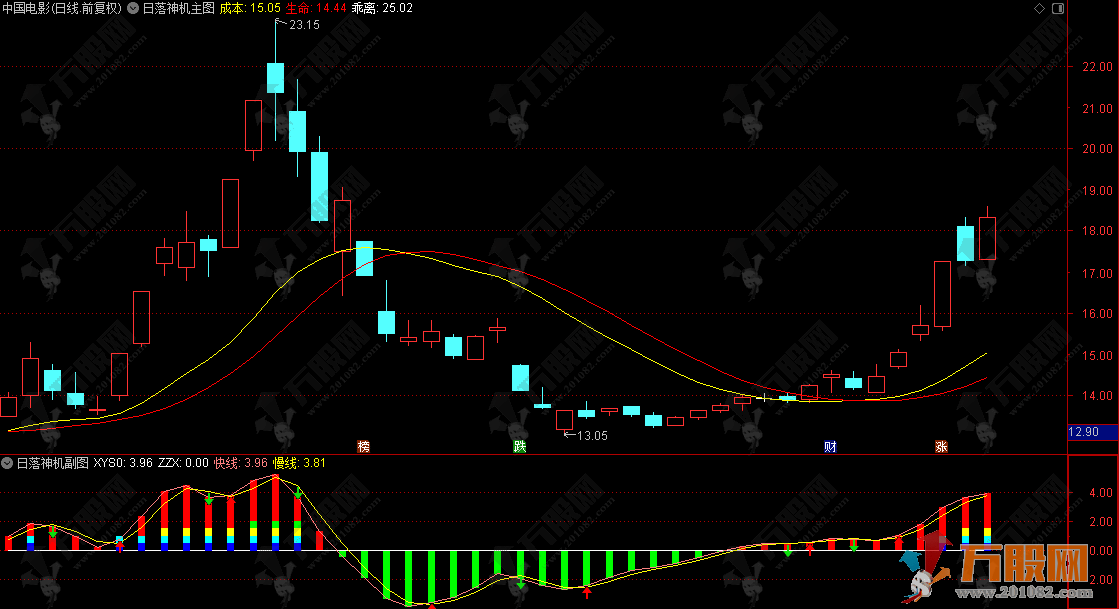This screenshot has width=1119, height=609.
Task: Click the red 涨 event marker
Action: pos(941,447)
